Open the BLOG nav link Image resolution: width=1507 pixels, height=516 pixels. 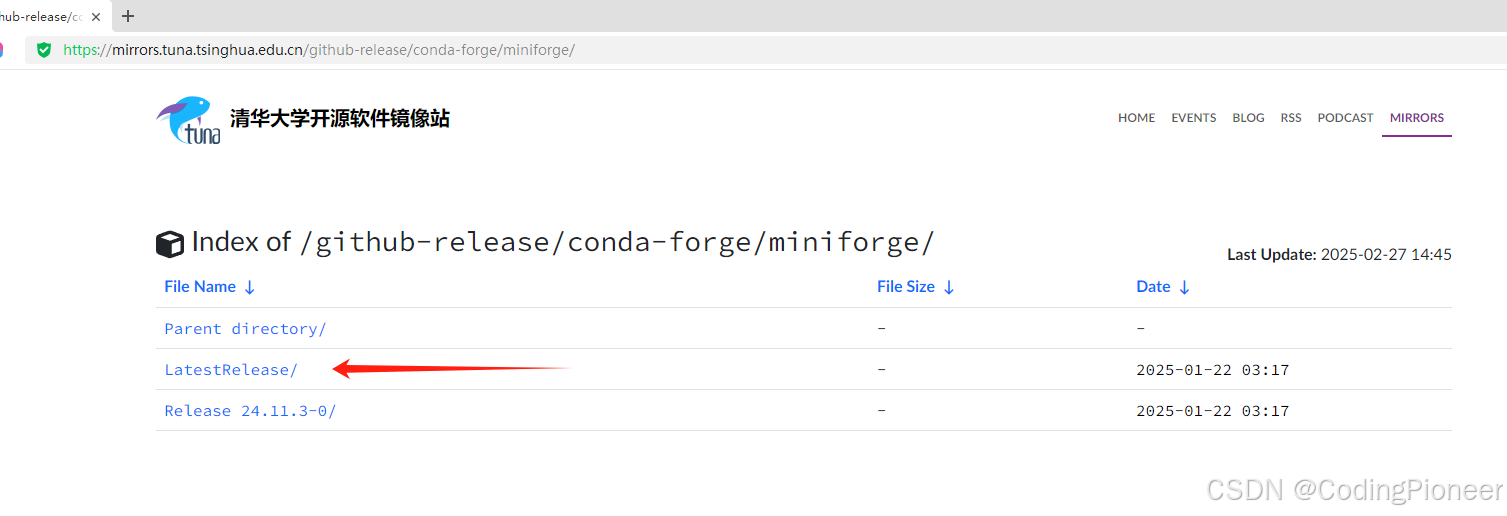1248,118
